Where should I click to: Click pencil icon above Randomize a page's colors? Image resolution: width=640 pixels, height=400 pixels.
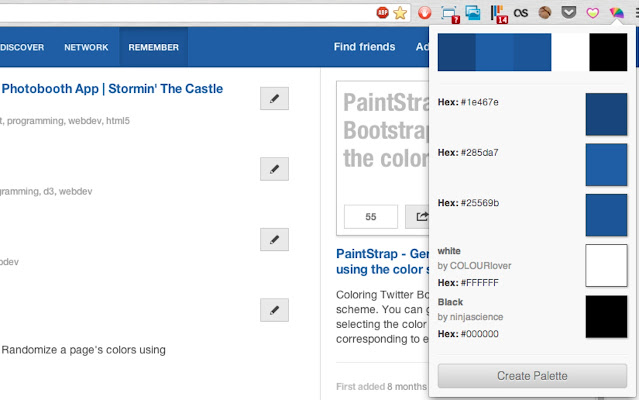(x=274, y=310)
